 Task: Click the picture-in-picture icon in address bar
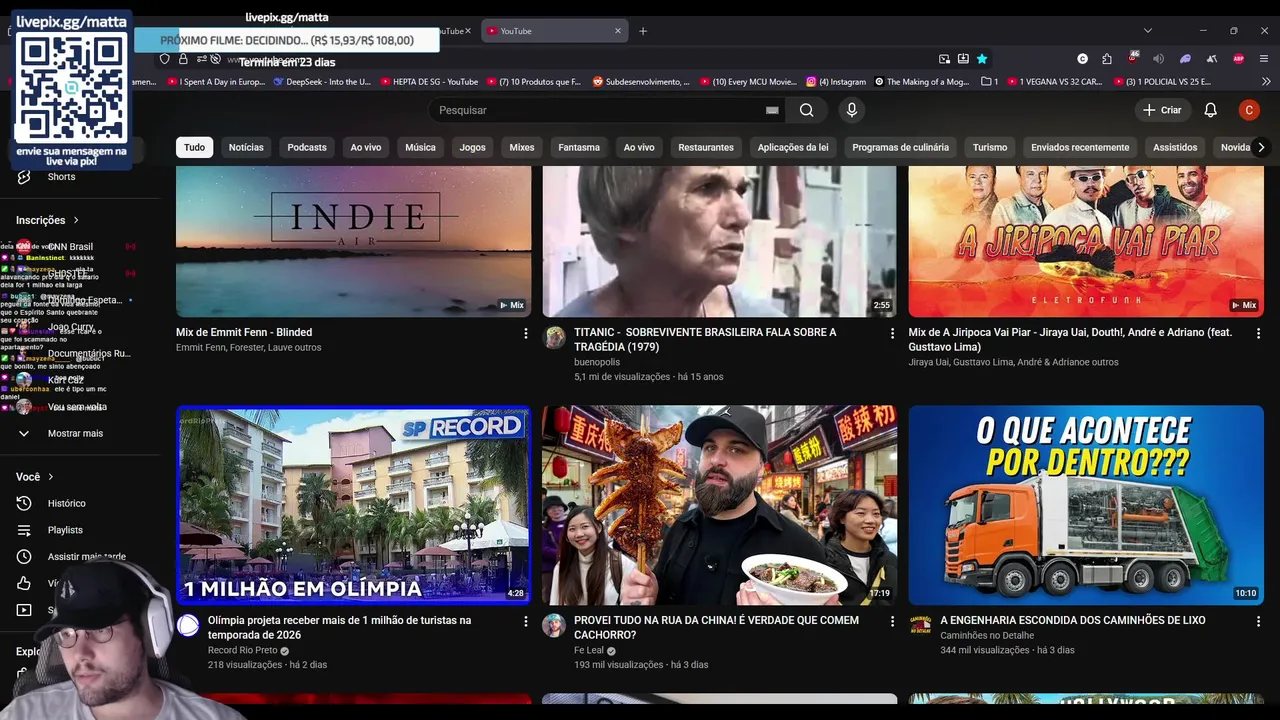coord(944,59)
